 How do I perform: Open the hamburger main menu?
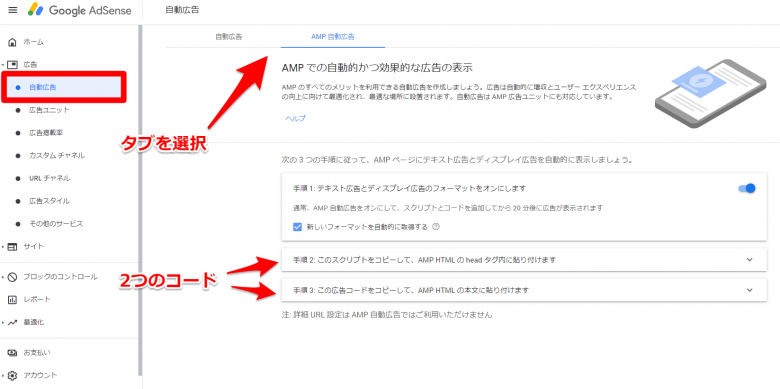13,10
